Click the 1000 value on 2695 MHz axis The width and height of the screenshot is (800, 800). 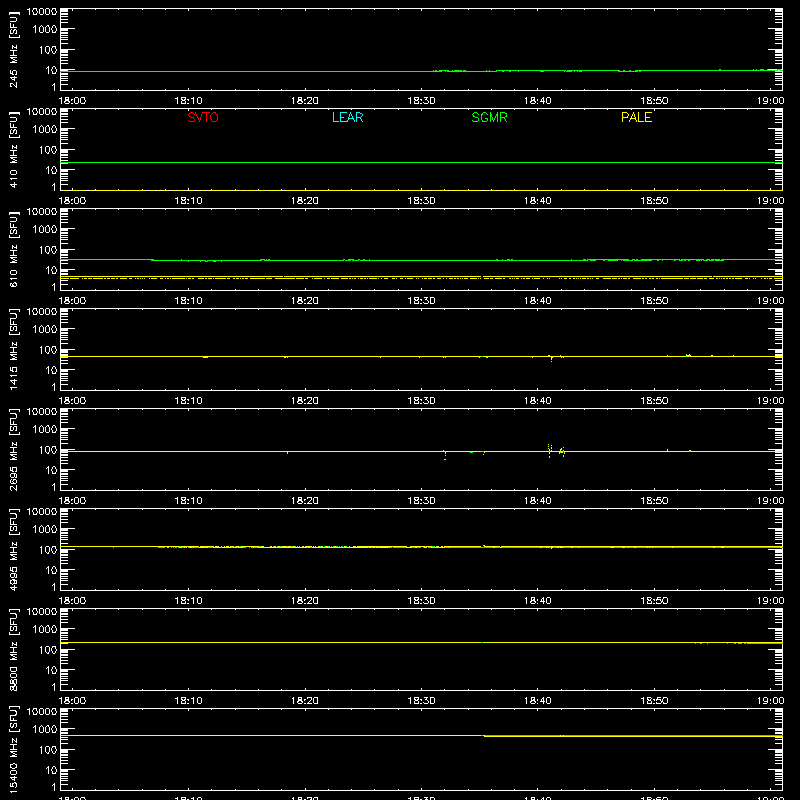[45, 430]
